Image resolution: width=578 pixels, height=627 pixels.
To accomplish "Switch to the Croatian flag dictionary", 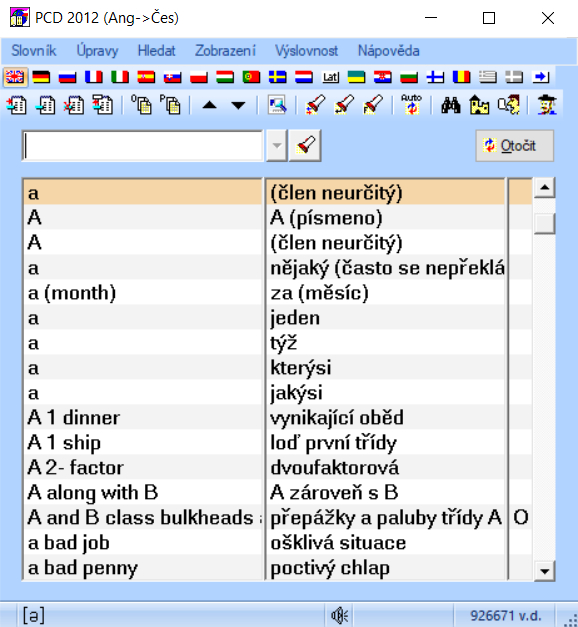I will pyautogui.click(x=382, y=77).
